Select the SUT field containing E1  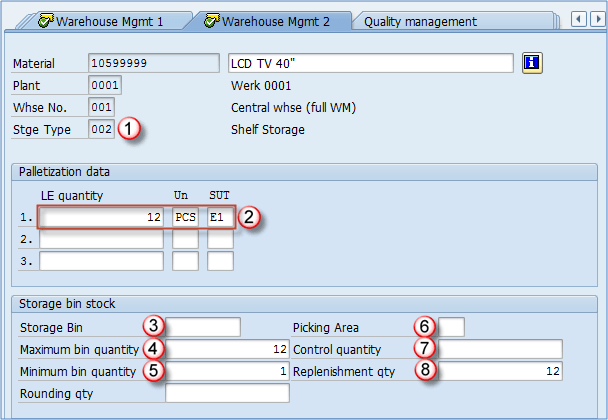coord(220,216)
